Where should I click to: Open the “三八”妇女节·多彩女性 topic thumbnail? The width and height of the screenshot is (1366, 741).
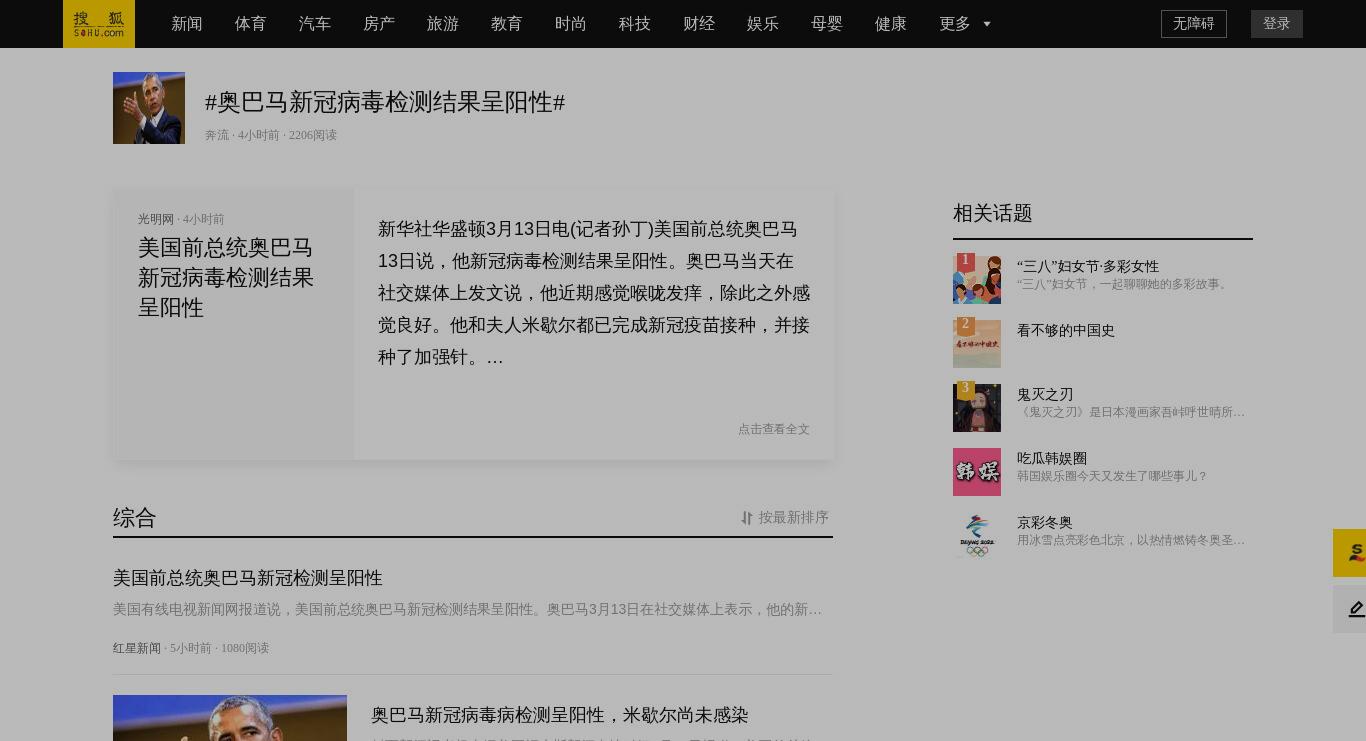(977, 278)
